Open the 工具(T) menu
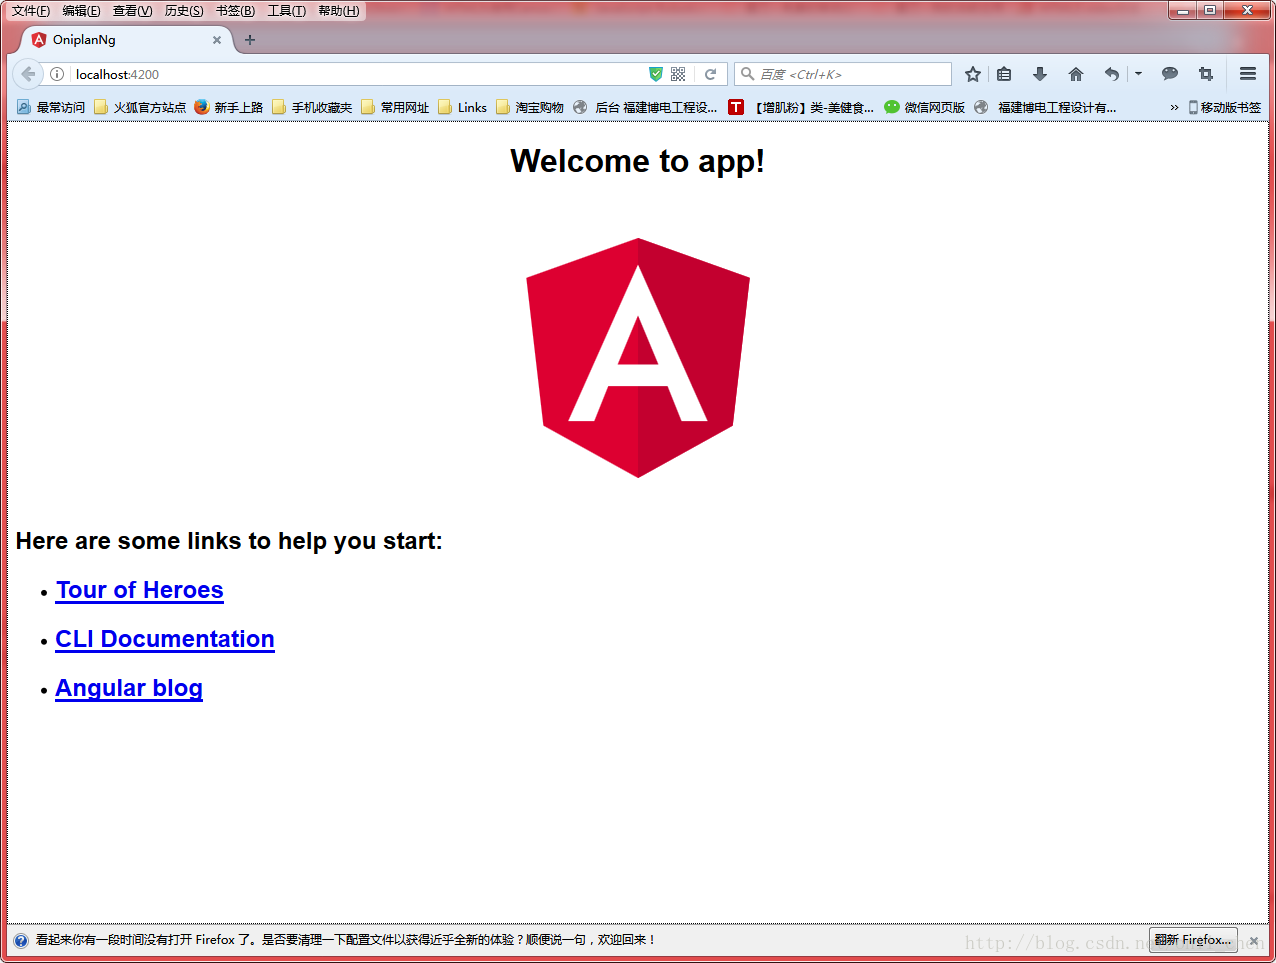 (x=286, y=11)
